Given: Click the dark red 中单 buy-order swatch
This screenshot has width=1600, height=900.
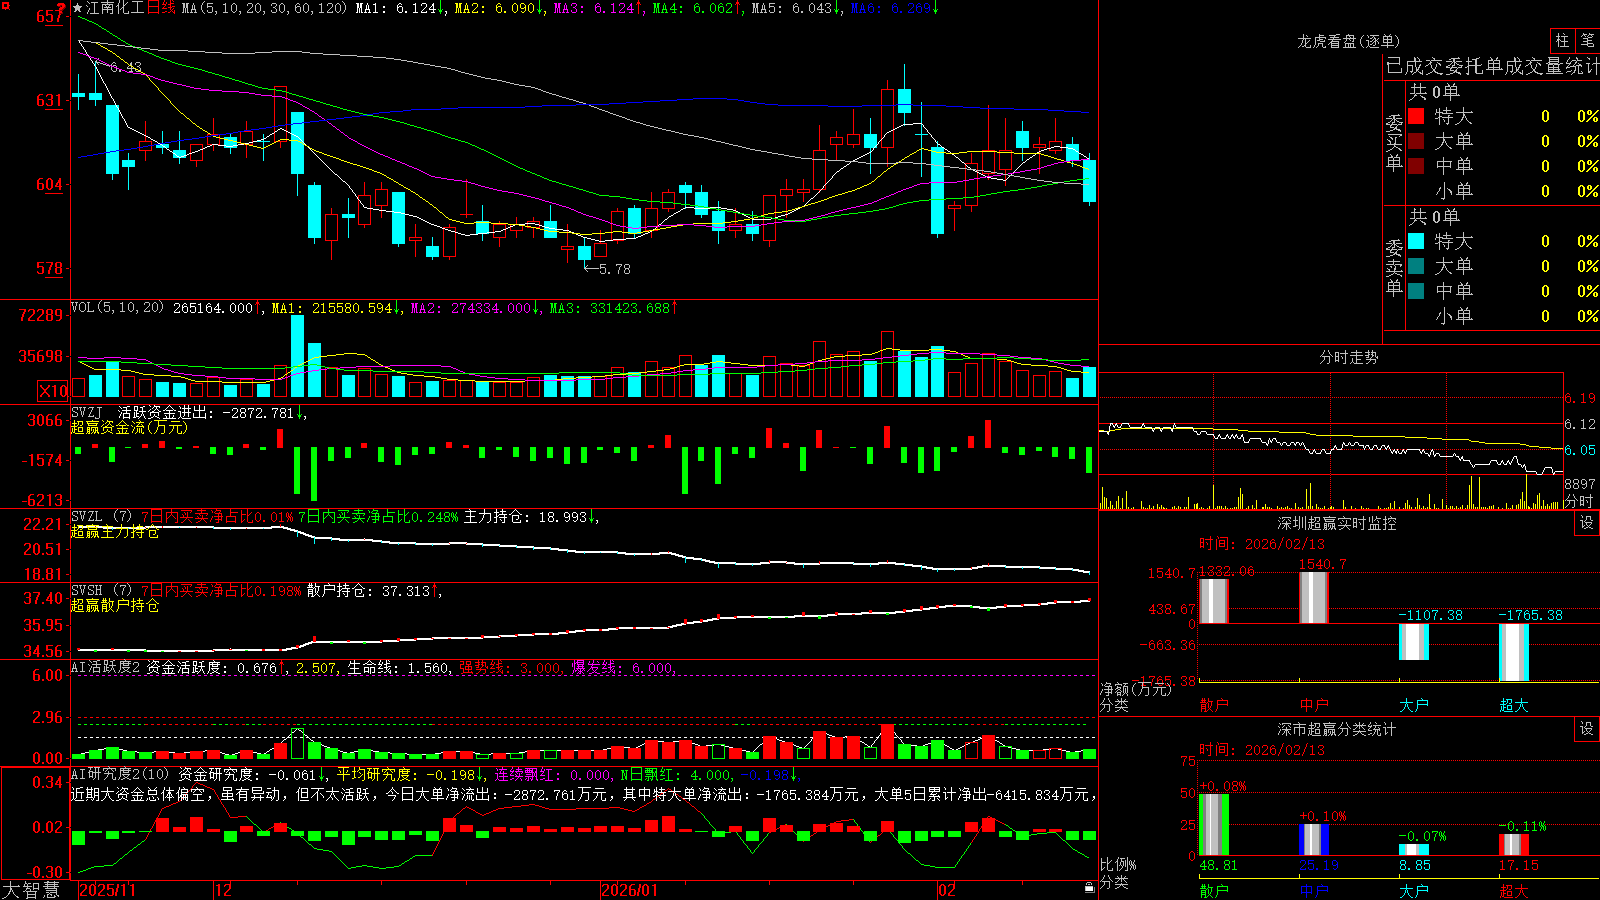Looking at the screenshot, I should (1416, 166).
